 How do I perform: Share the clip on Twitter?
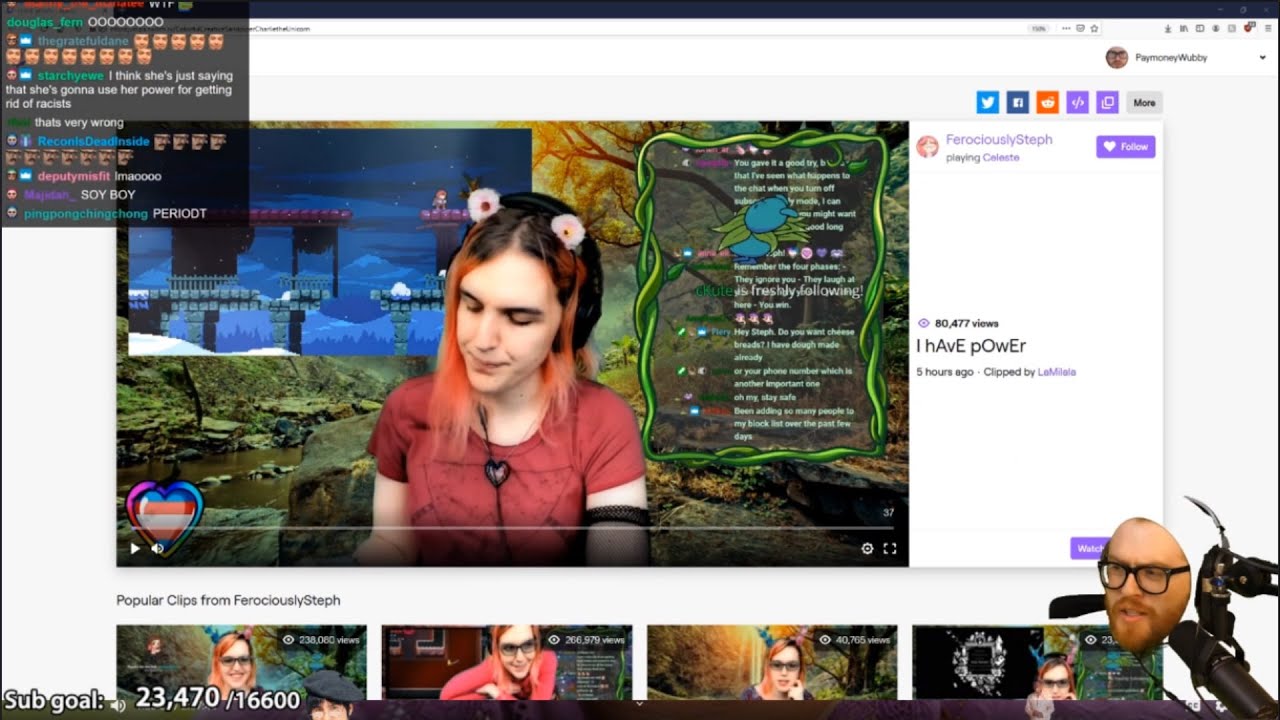988,102
